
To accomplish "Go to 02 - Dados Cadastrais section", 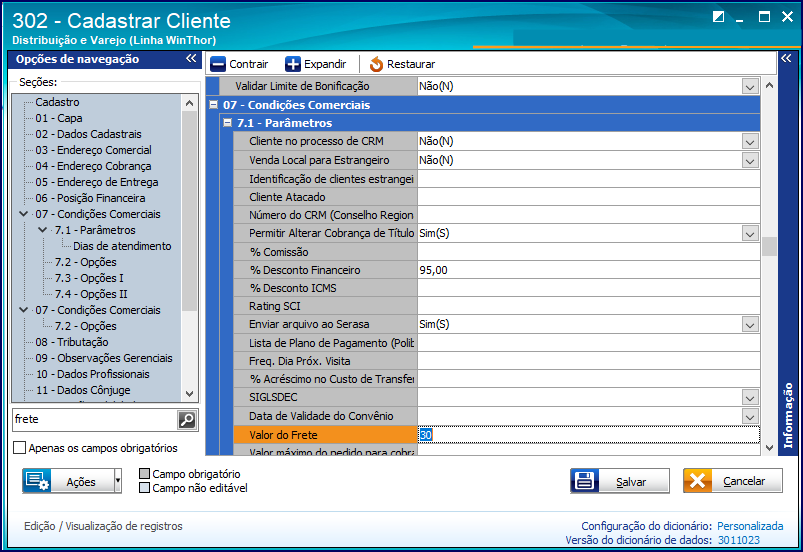I will 89,134.
